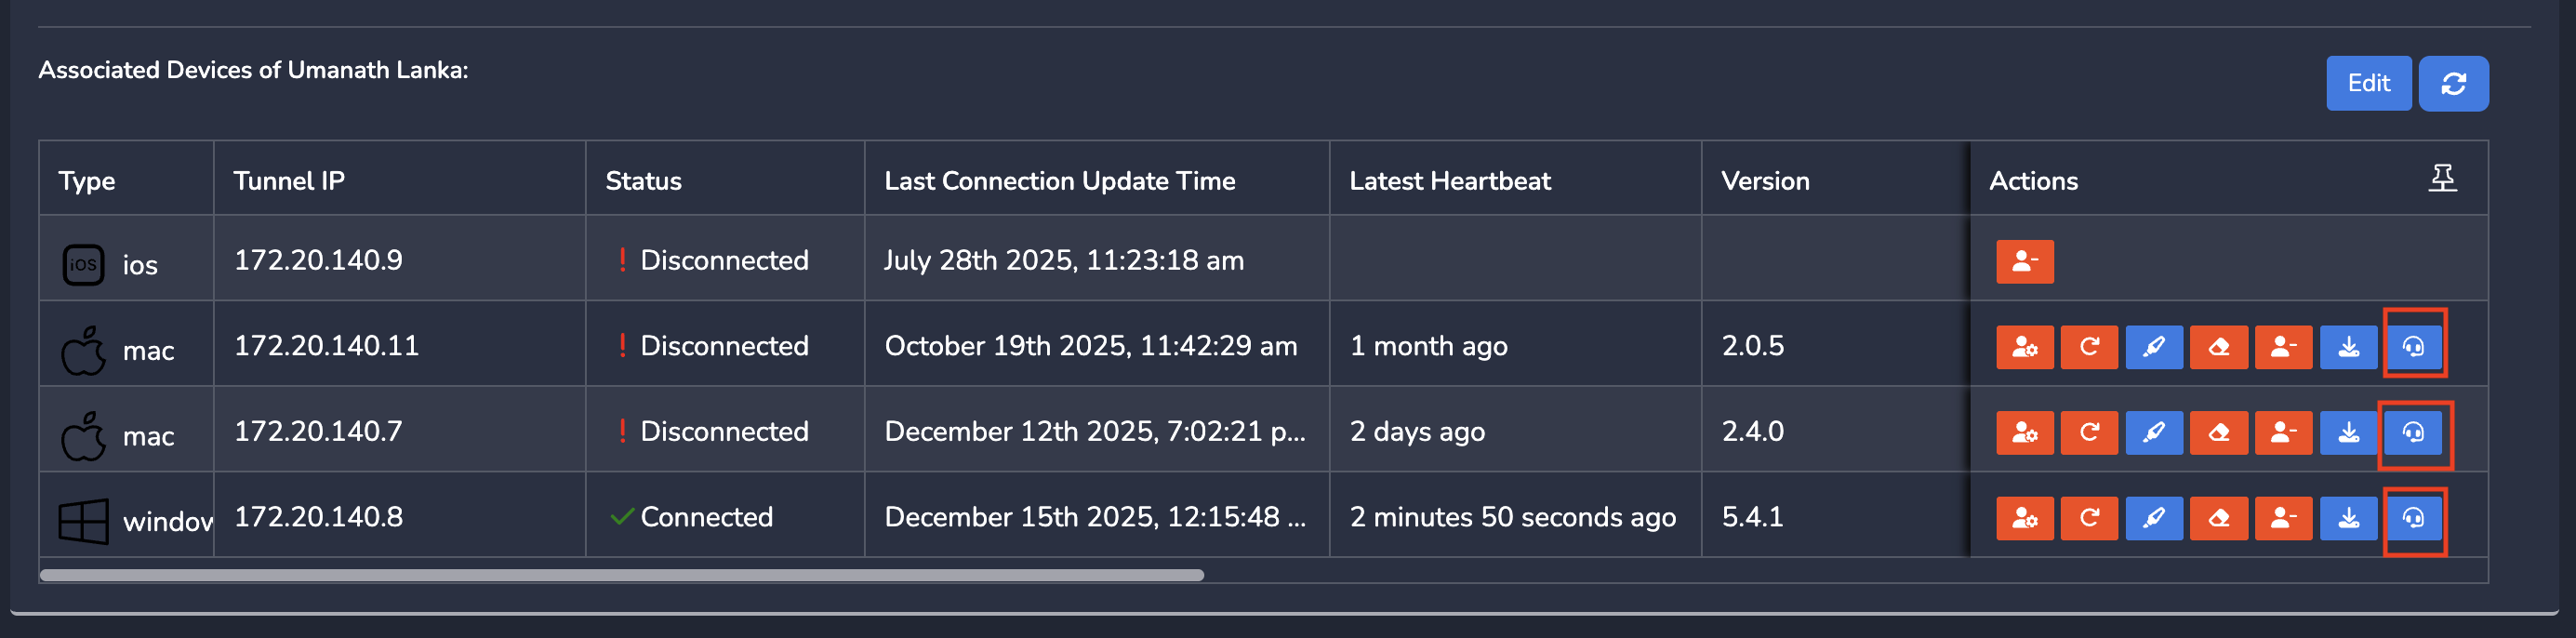The height and width of the screenshot is (638, 2576).
Task: Click the download icon for mac 2.0.5
Action: (2348, 348)
